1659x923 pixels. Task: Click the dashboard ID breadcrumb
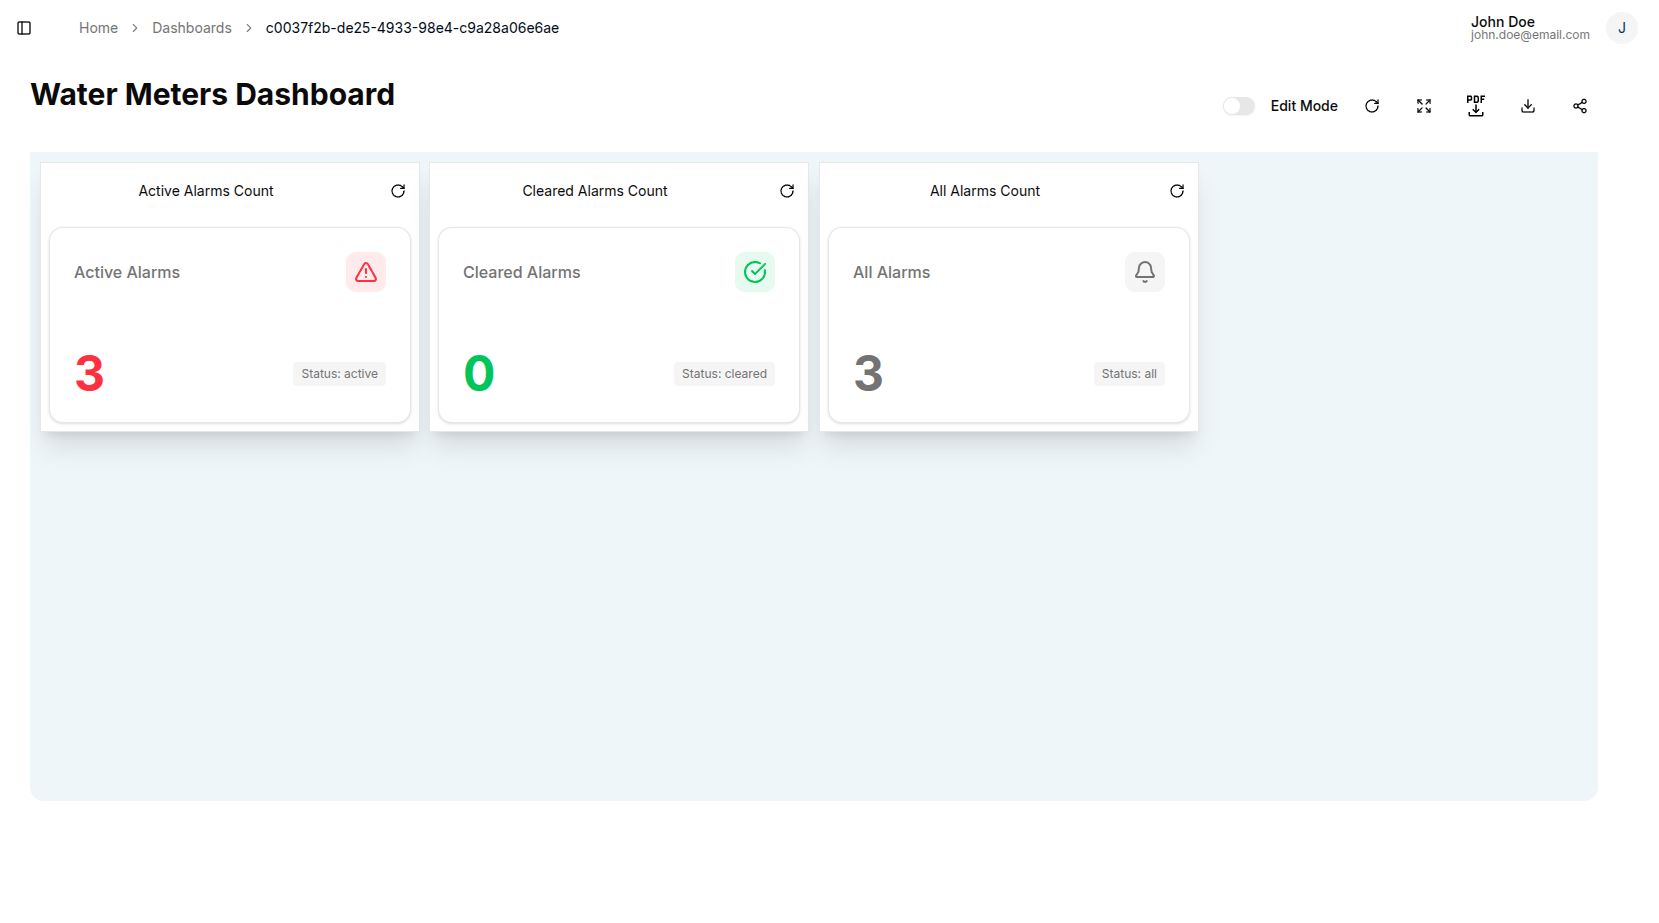pyautogui.click(x=412, y=28)
